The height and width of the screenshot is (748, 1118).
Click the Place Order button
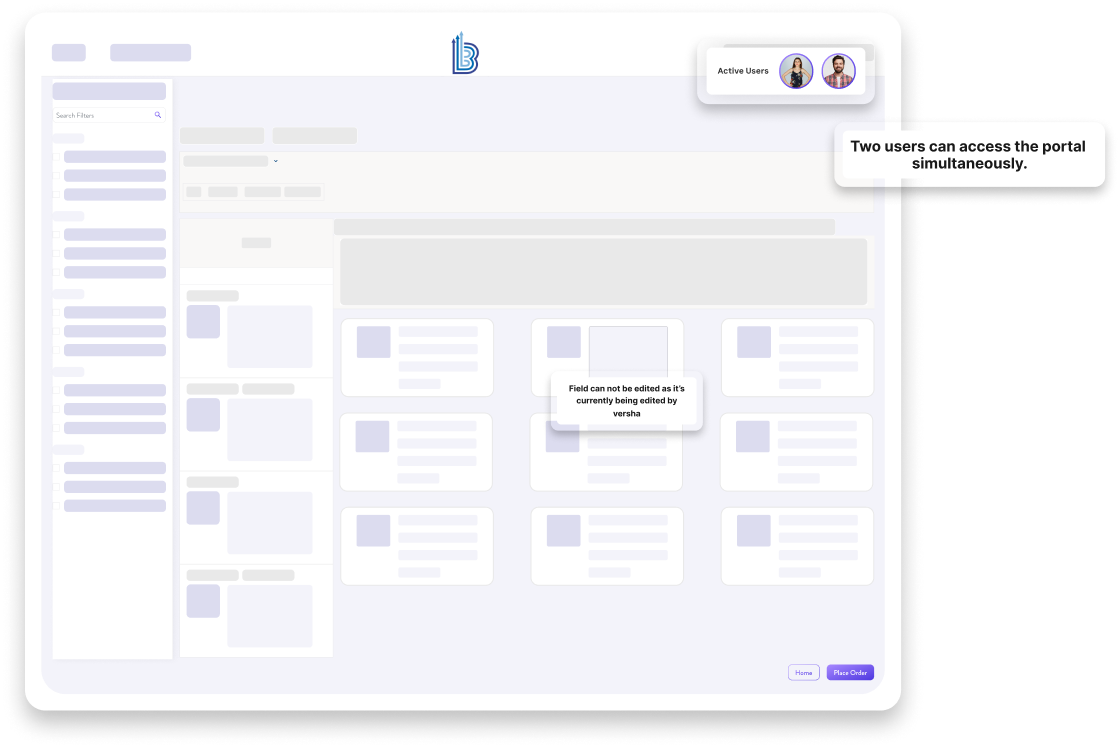click(x=849, y=672)
